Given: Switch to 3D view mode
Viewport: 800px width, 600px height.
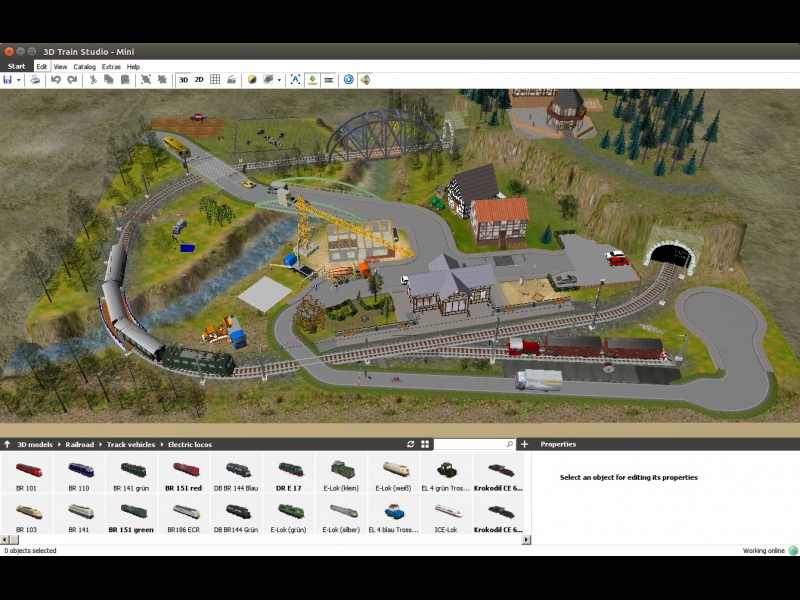Looking at the screenshot, I should (x=183, y=79).
